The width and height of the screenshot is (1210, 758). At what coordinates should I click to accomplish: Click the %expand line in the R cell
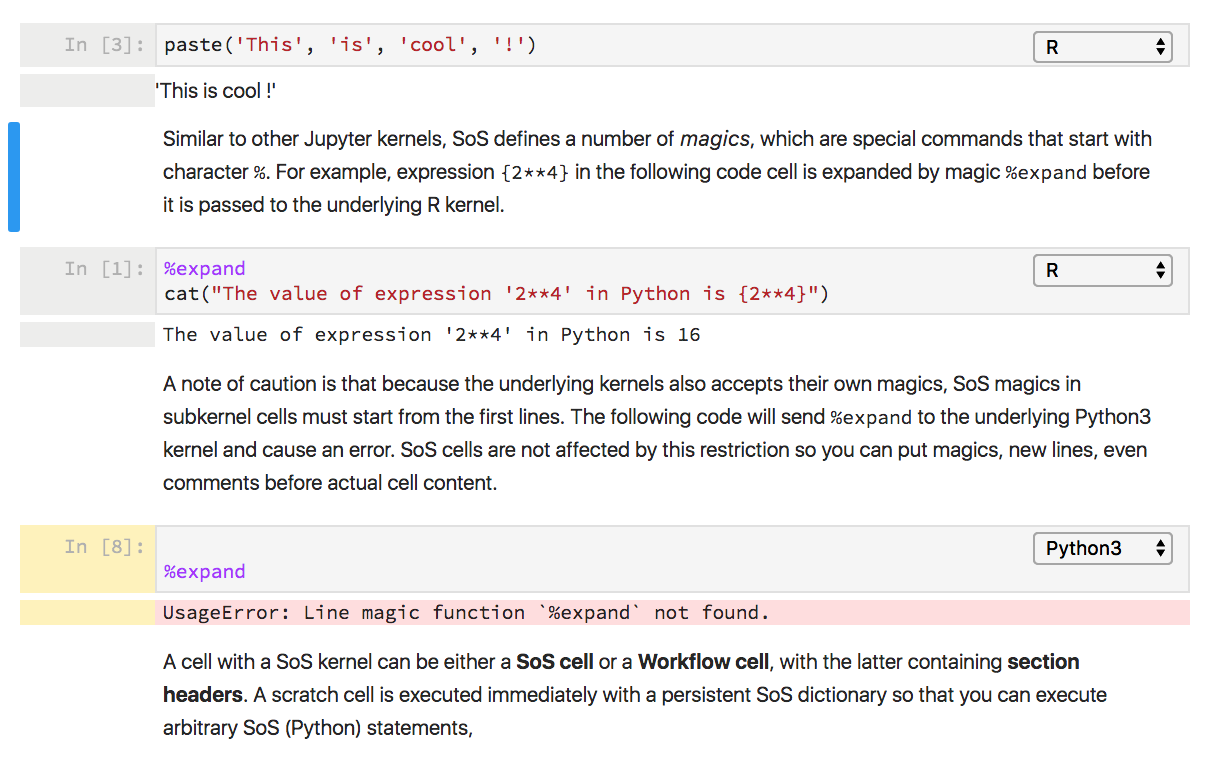click(204, 268)
